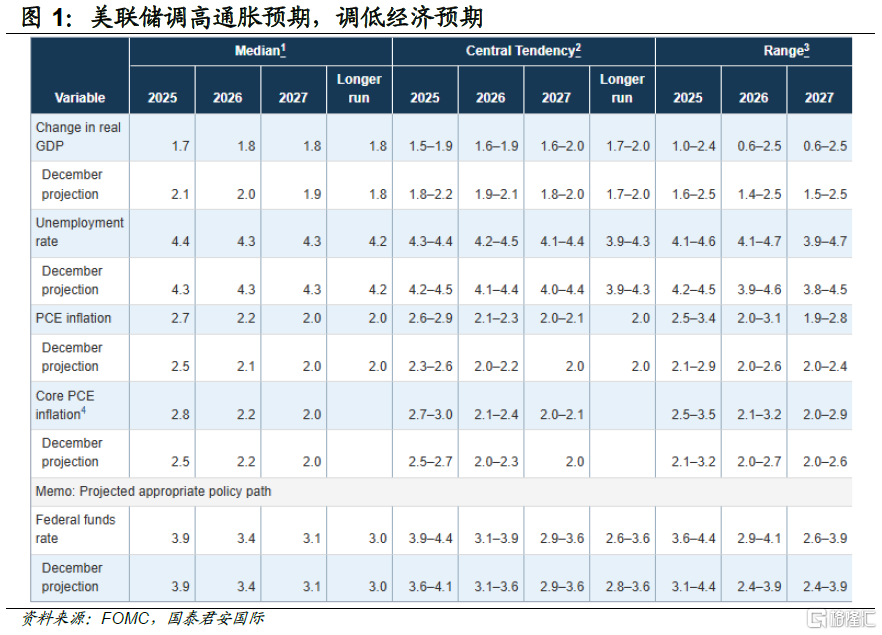Select GDP December projection median 2.1
This screenshot has height=635, width=882.
point(181,195)
